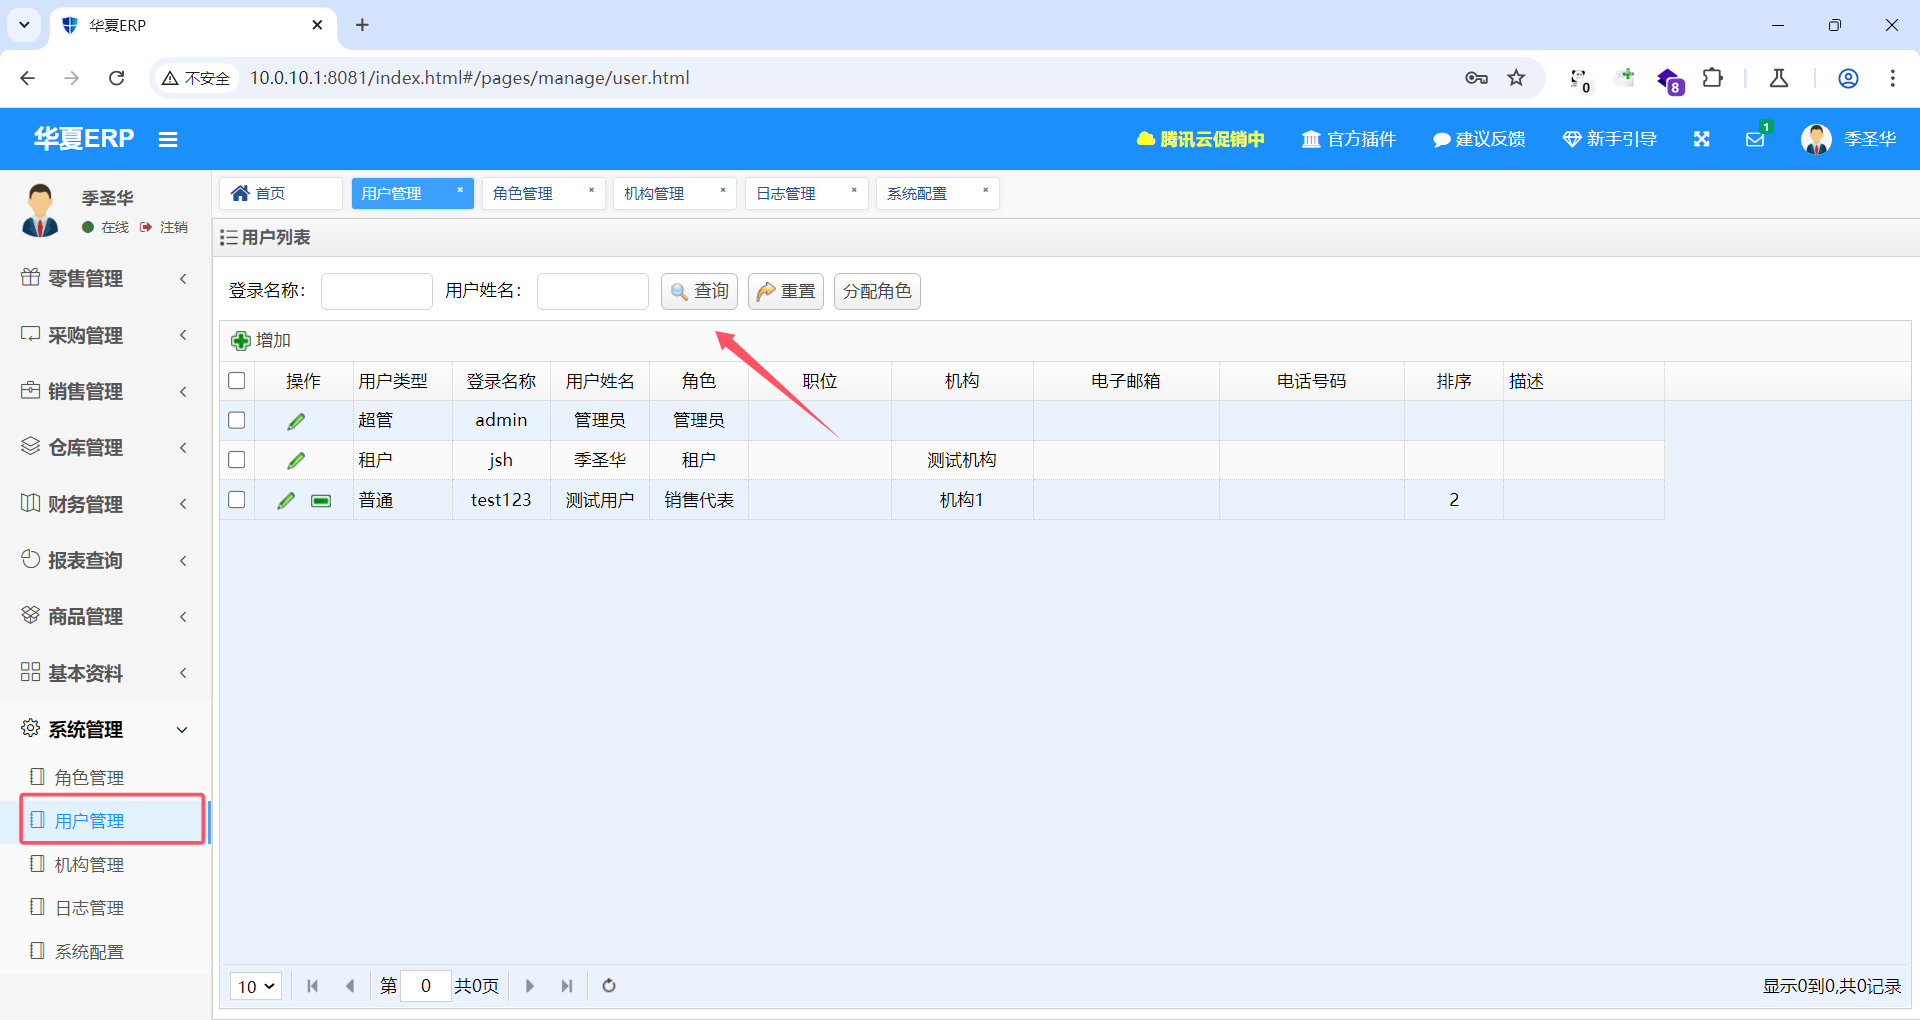Open 机构管理 in sidebar tree
This screenshot has height=1020, width=1920.
click(89, 864)
